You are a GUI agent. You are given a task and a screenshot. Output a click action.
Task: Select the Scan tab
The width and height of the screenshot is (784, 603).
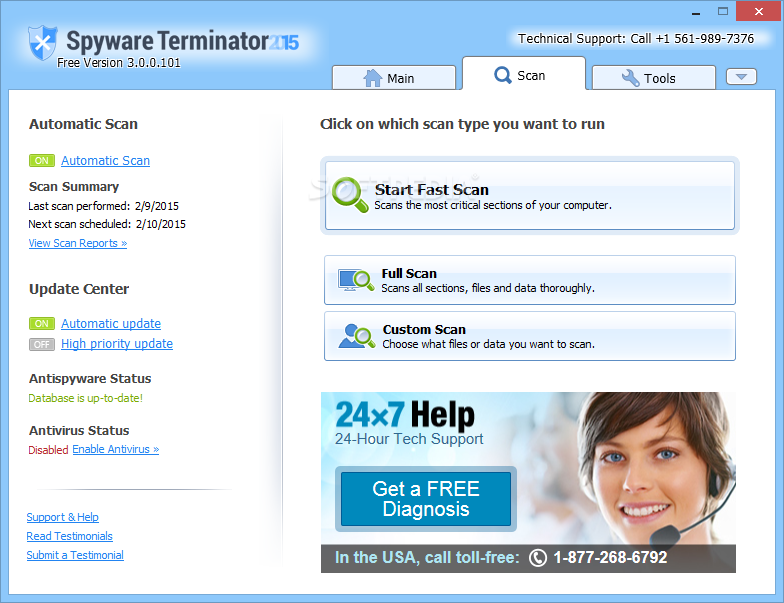tap(524, 74)
